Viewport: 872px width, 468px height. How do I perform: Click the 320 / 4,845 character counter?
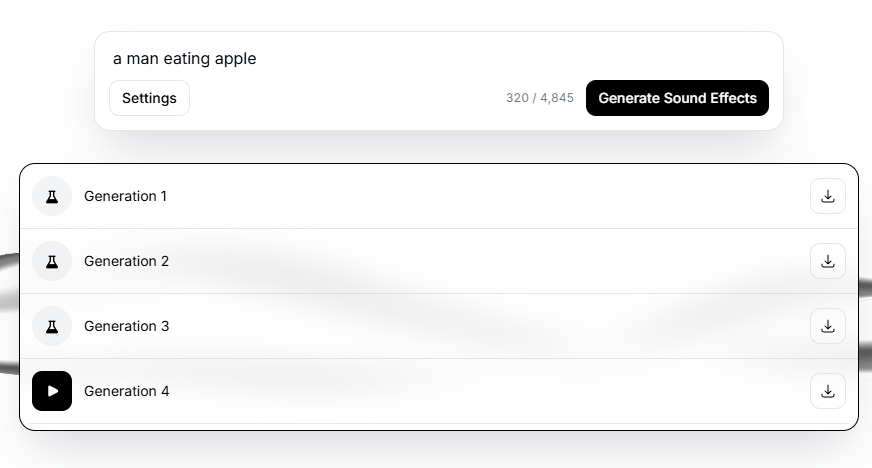tap(540, 98)
